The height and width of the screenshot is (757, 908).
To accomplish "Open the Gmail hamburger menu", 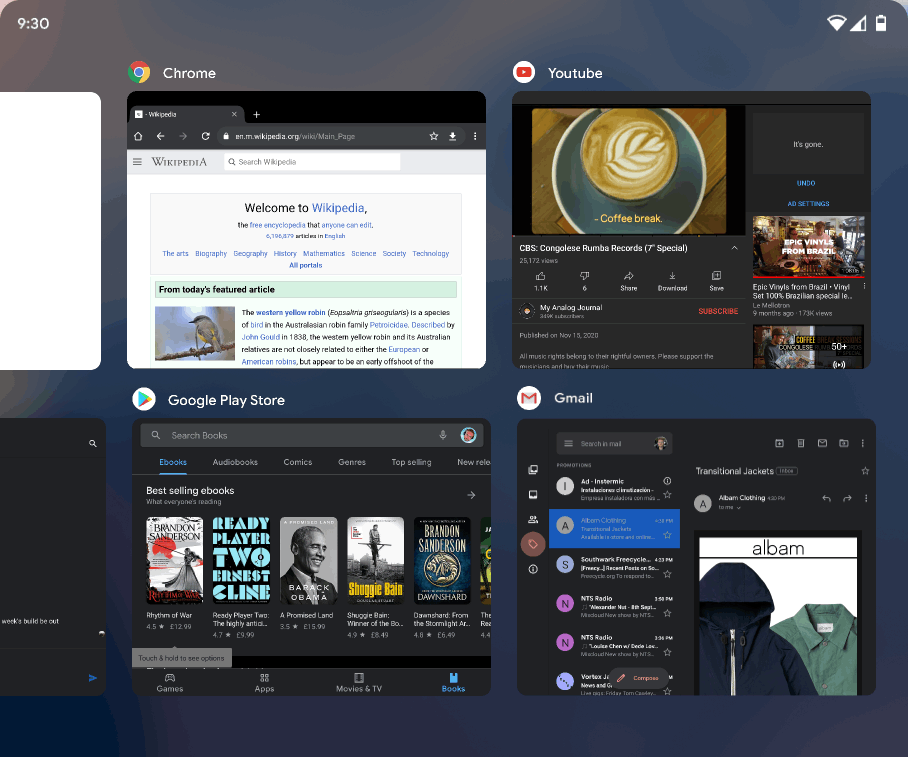I will pos(569,444).
